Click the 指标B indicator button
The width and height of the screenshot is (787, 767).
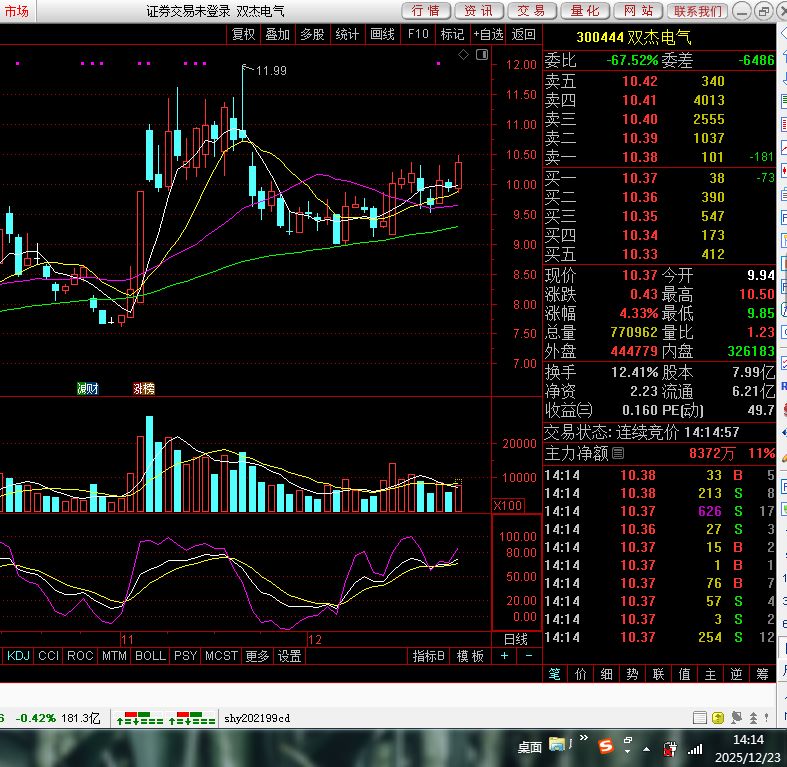(x=428, y=656)
